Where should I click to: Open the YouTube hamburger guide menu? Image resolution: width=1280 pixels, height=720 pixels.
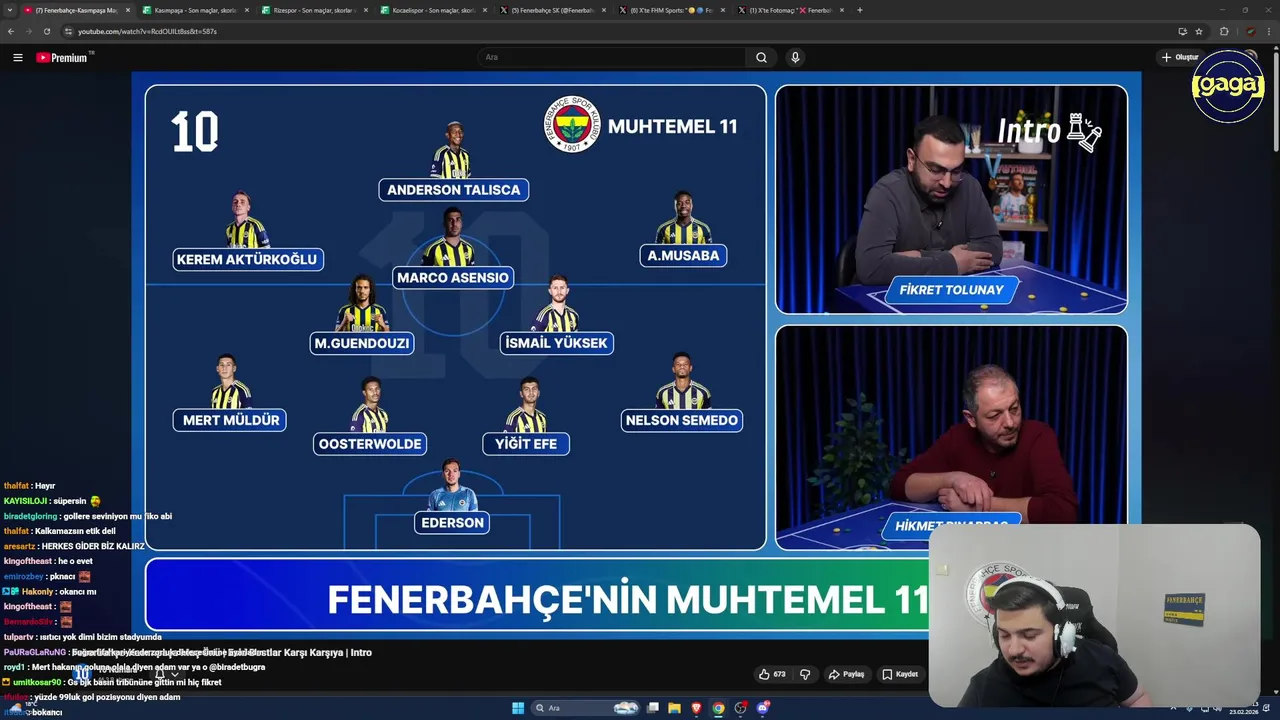17,58
